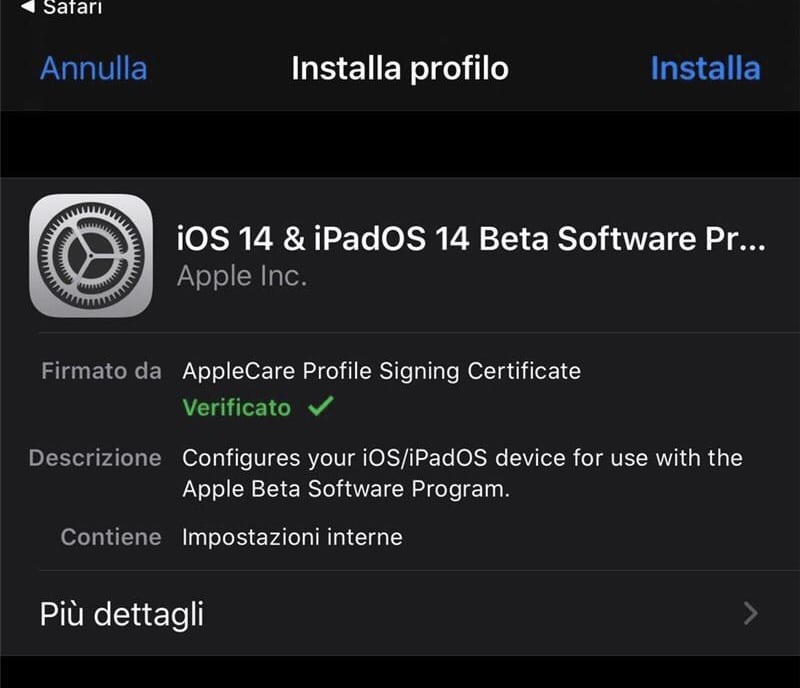Click the black band below the navigation bar
This screenshot has width=800, height=688.
400,143
